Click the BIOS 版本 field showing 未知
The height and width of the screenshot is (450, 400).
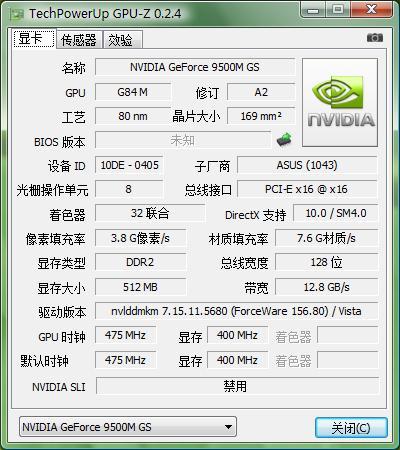tap(183, 140)
